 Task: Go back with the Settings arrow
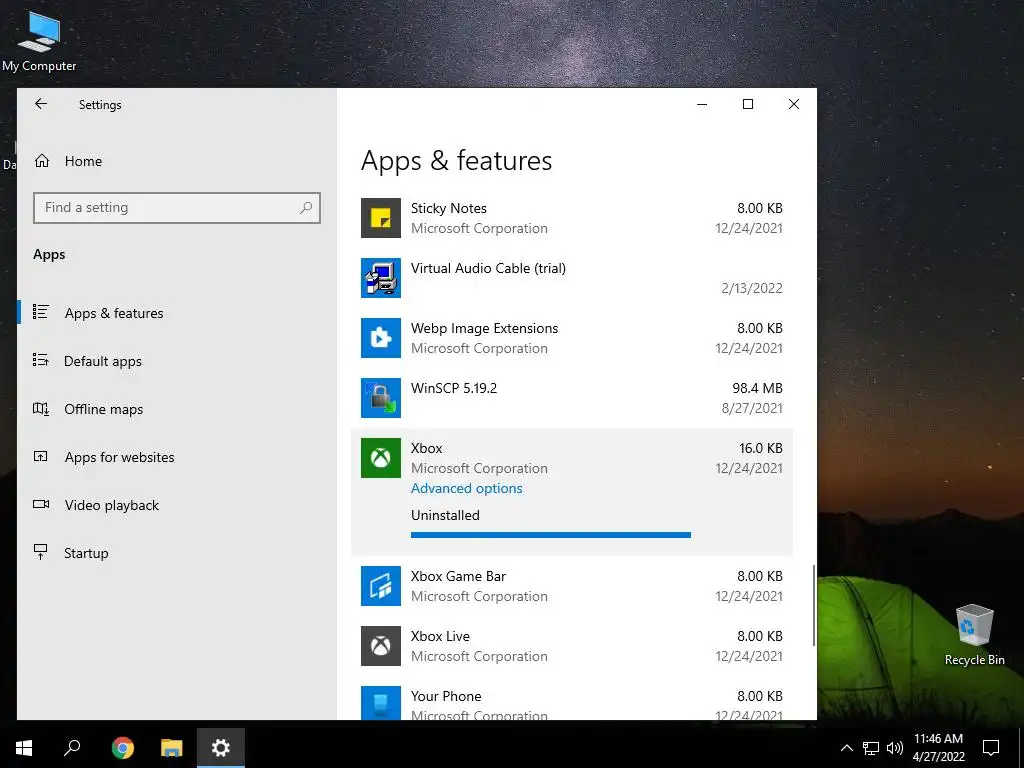point(41,104)
